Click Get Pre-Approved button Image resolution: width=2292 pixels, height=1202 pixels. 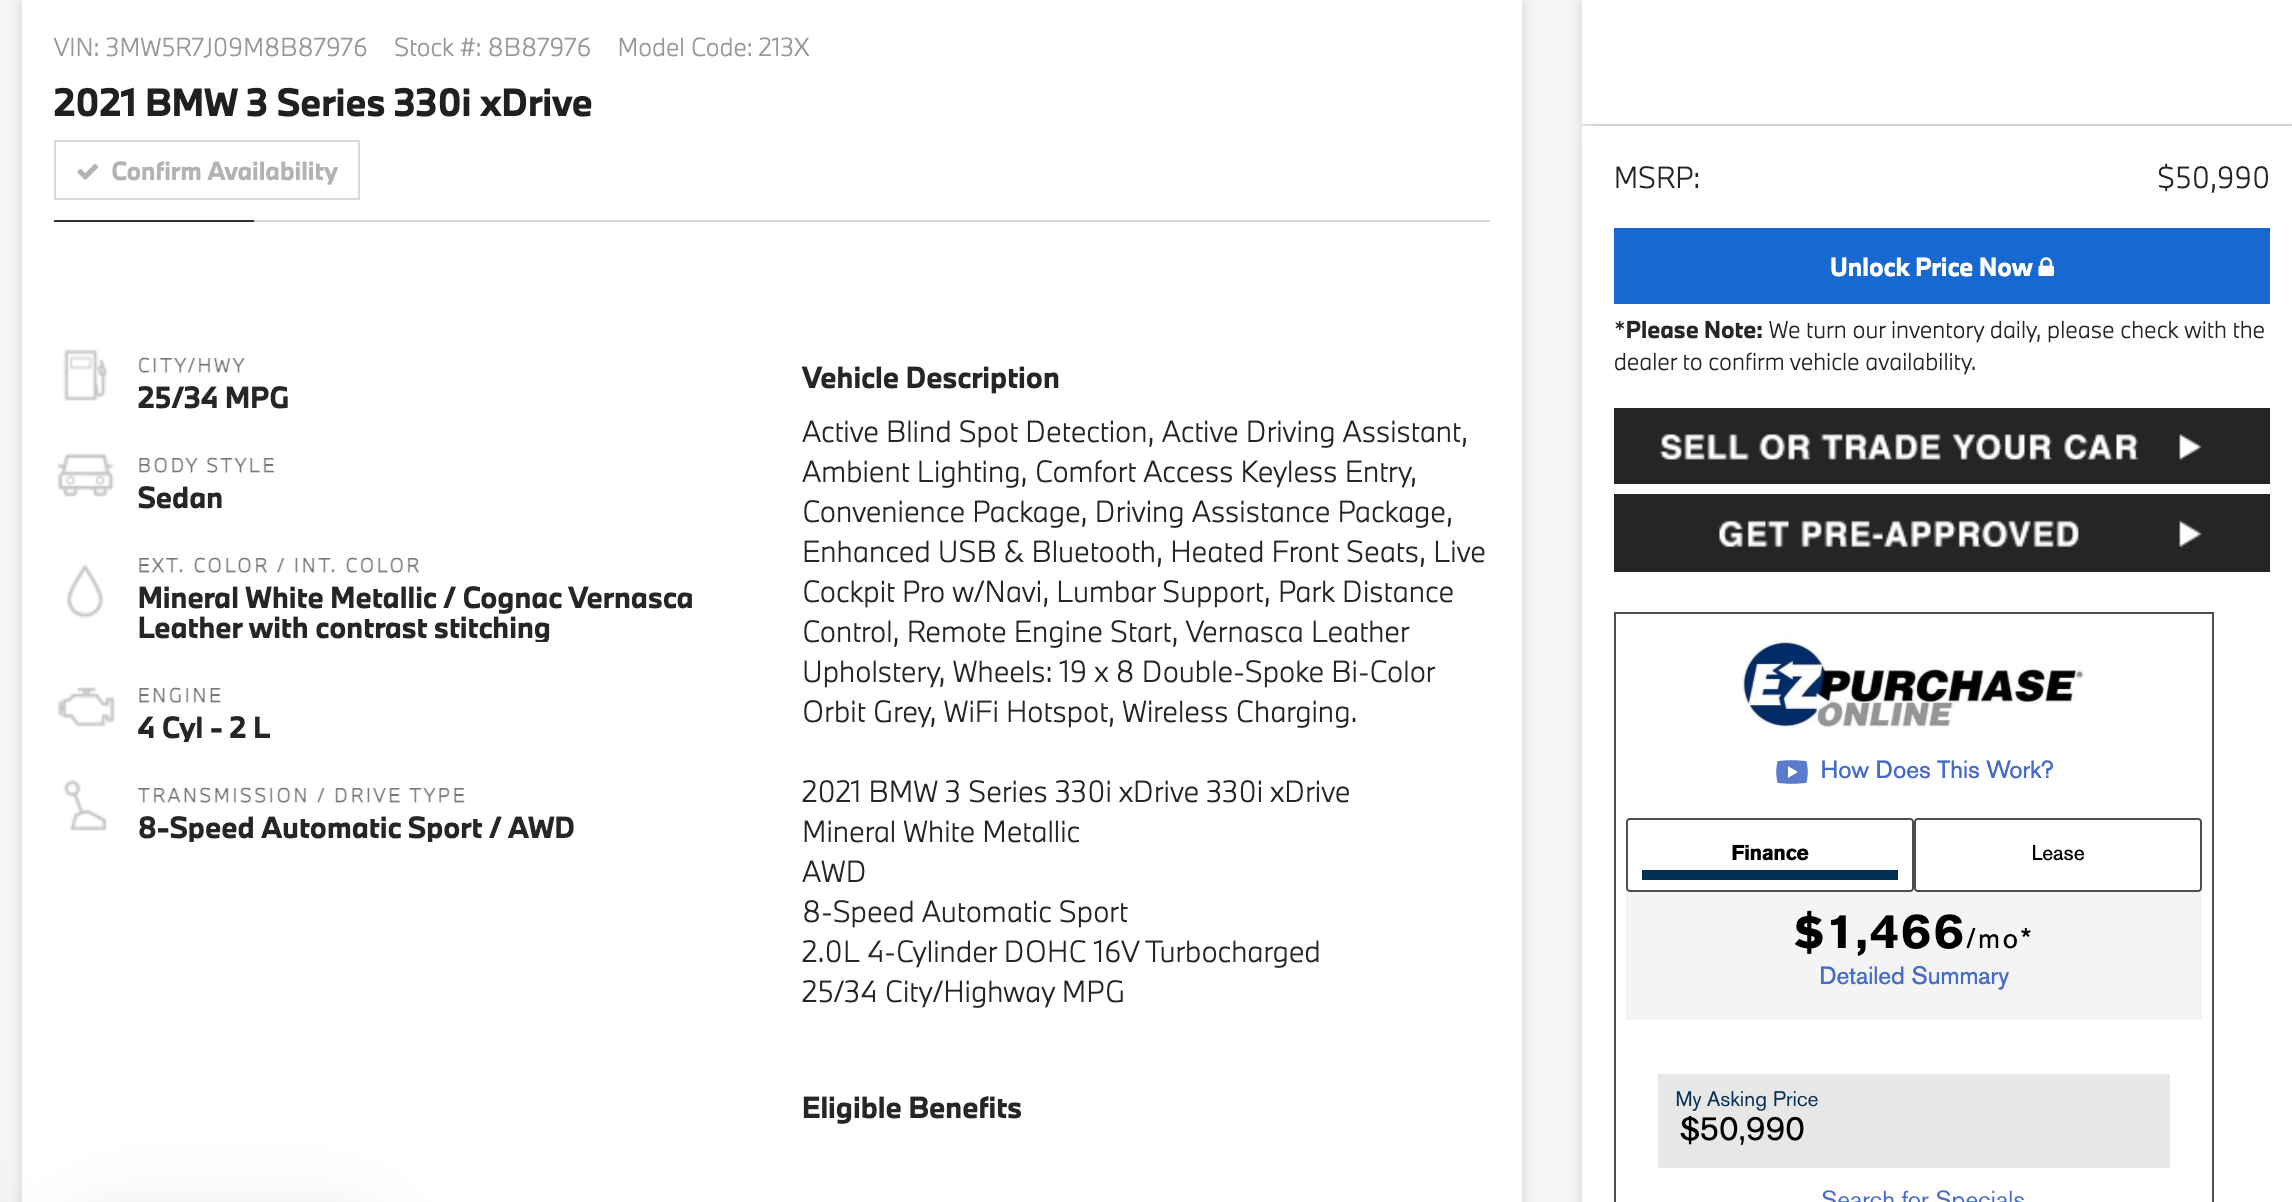tap(1941, 534)
